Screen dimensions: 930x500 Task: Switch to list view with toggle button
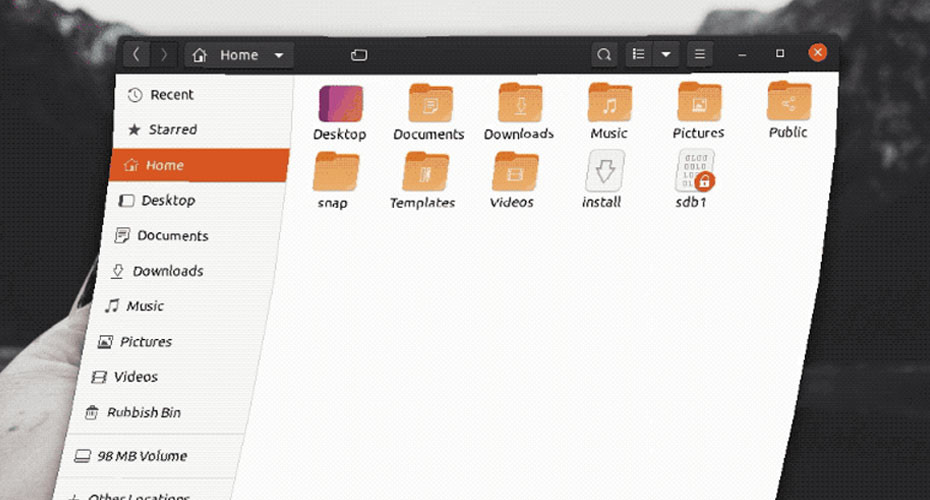[x=639, y=55]
